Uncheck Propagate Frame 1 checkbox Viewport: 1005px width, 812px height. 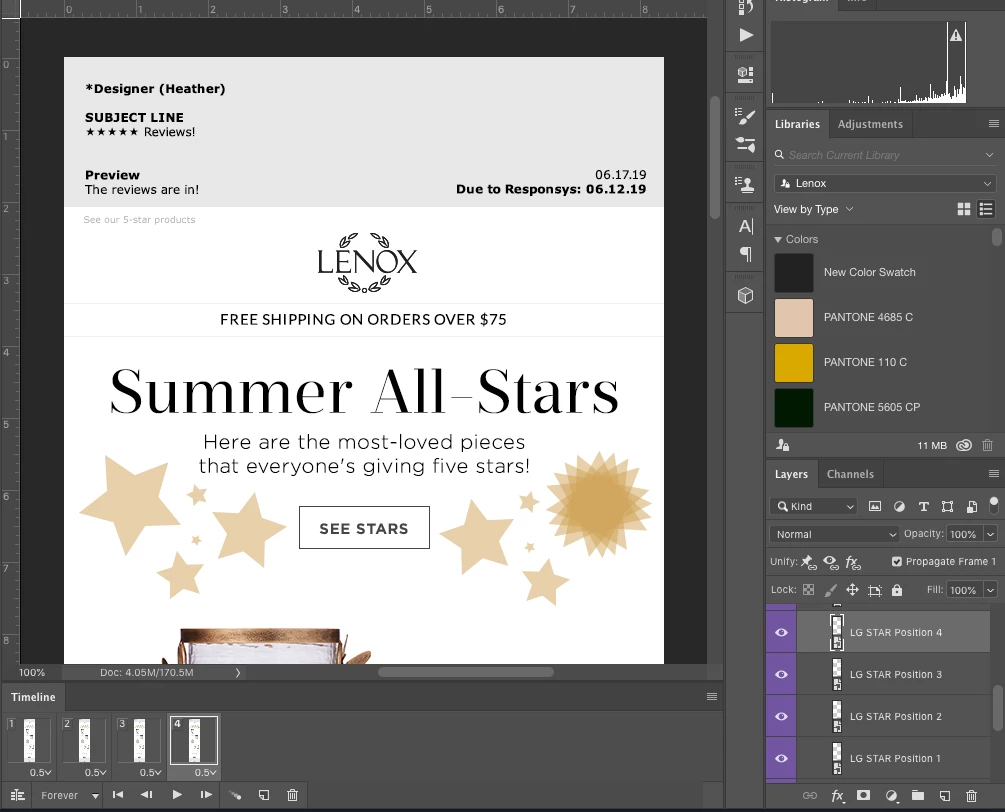(x=897, y=561)
